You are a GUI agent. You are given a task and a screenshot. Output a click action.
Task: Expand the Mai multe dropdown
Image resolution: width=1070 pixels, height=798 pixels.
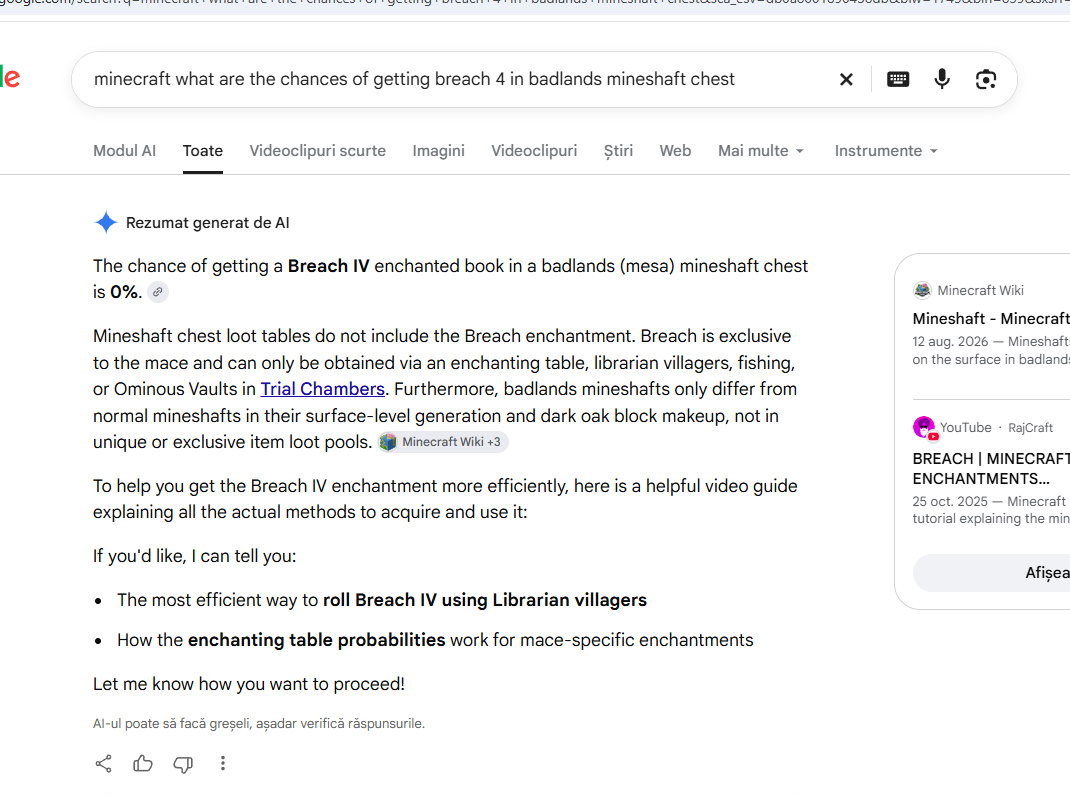click(761, 151)
